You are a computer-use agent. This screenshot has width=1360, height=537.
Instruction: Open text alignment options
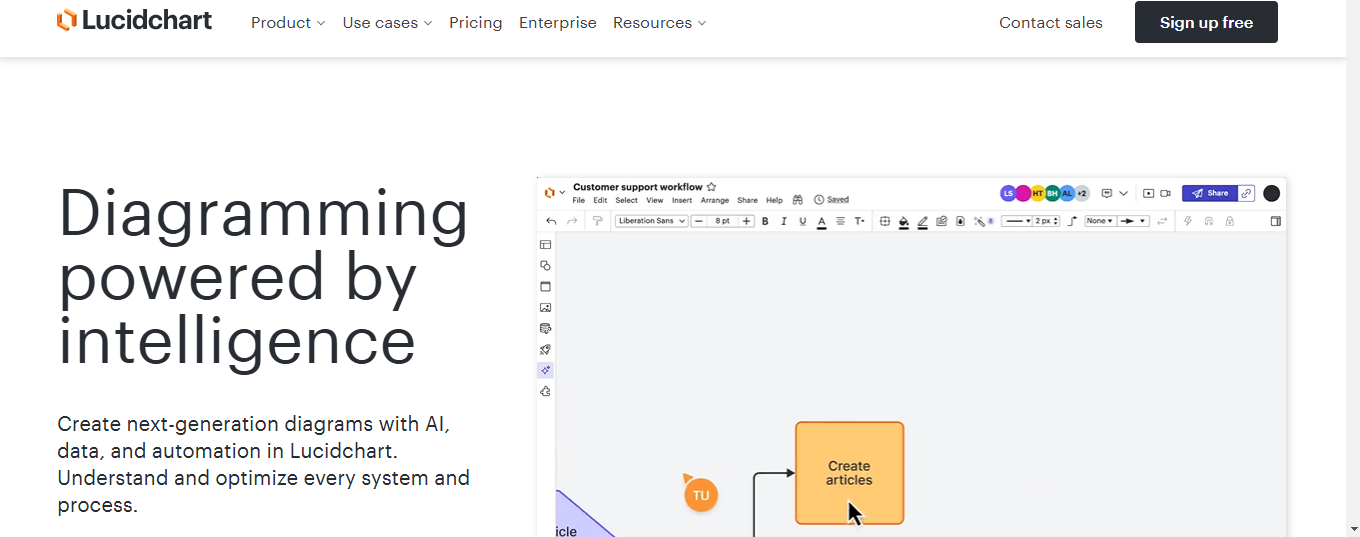tap(841, 221)
